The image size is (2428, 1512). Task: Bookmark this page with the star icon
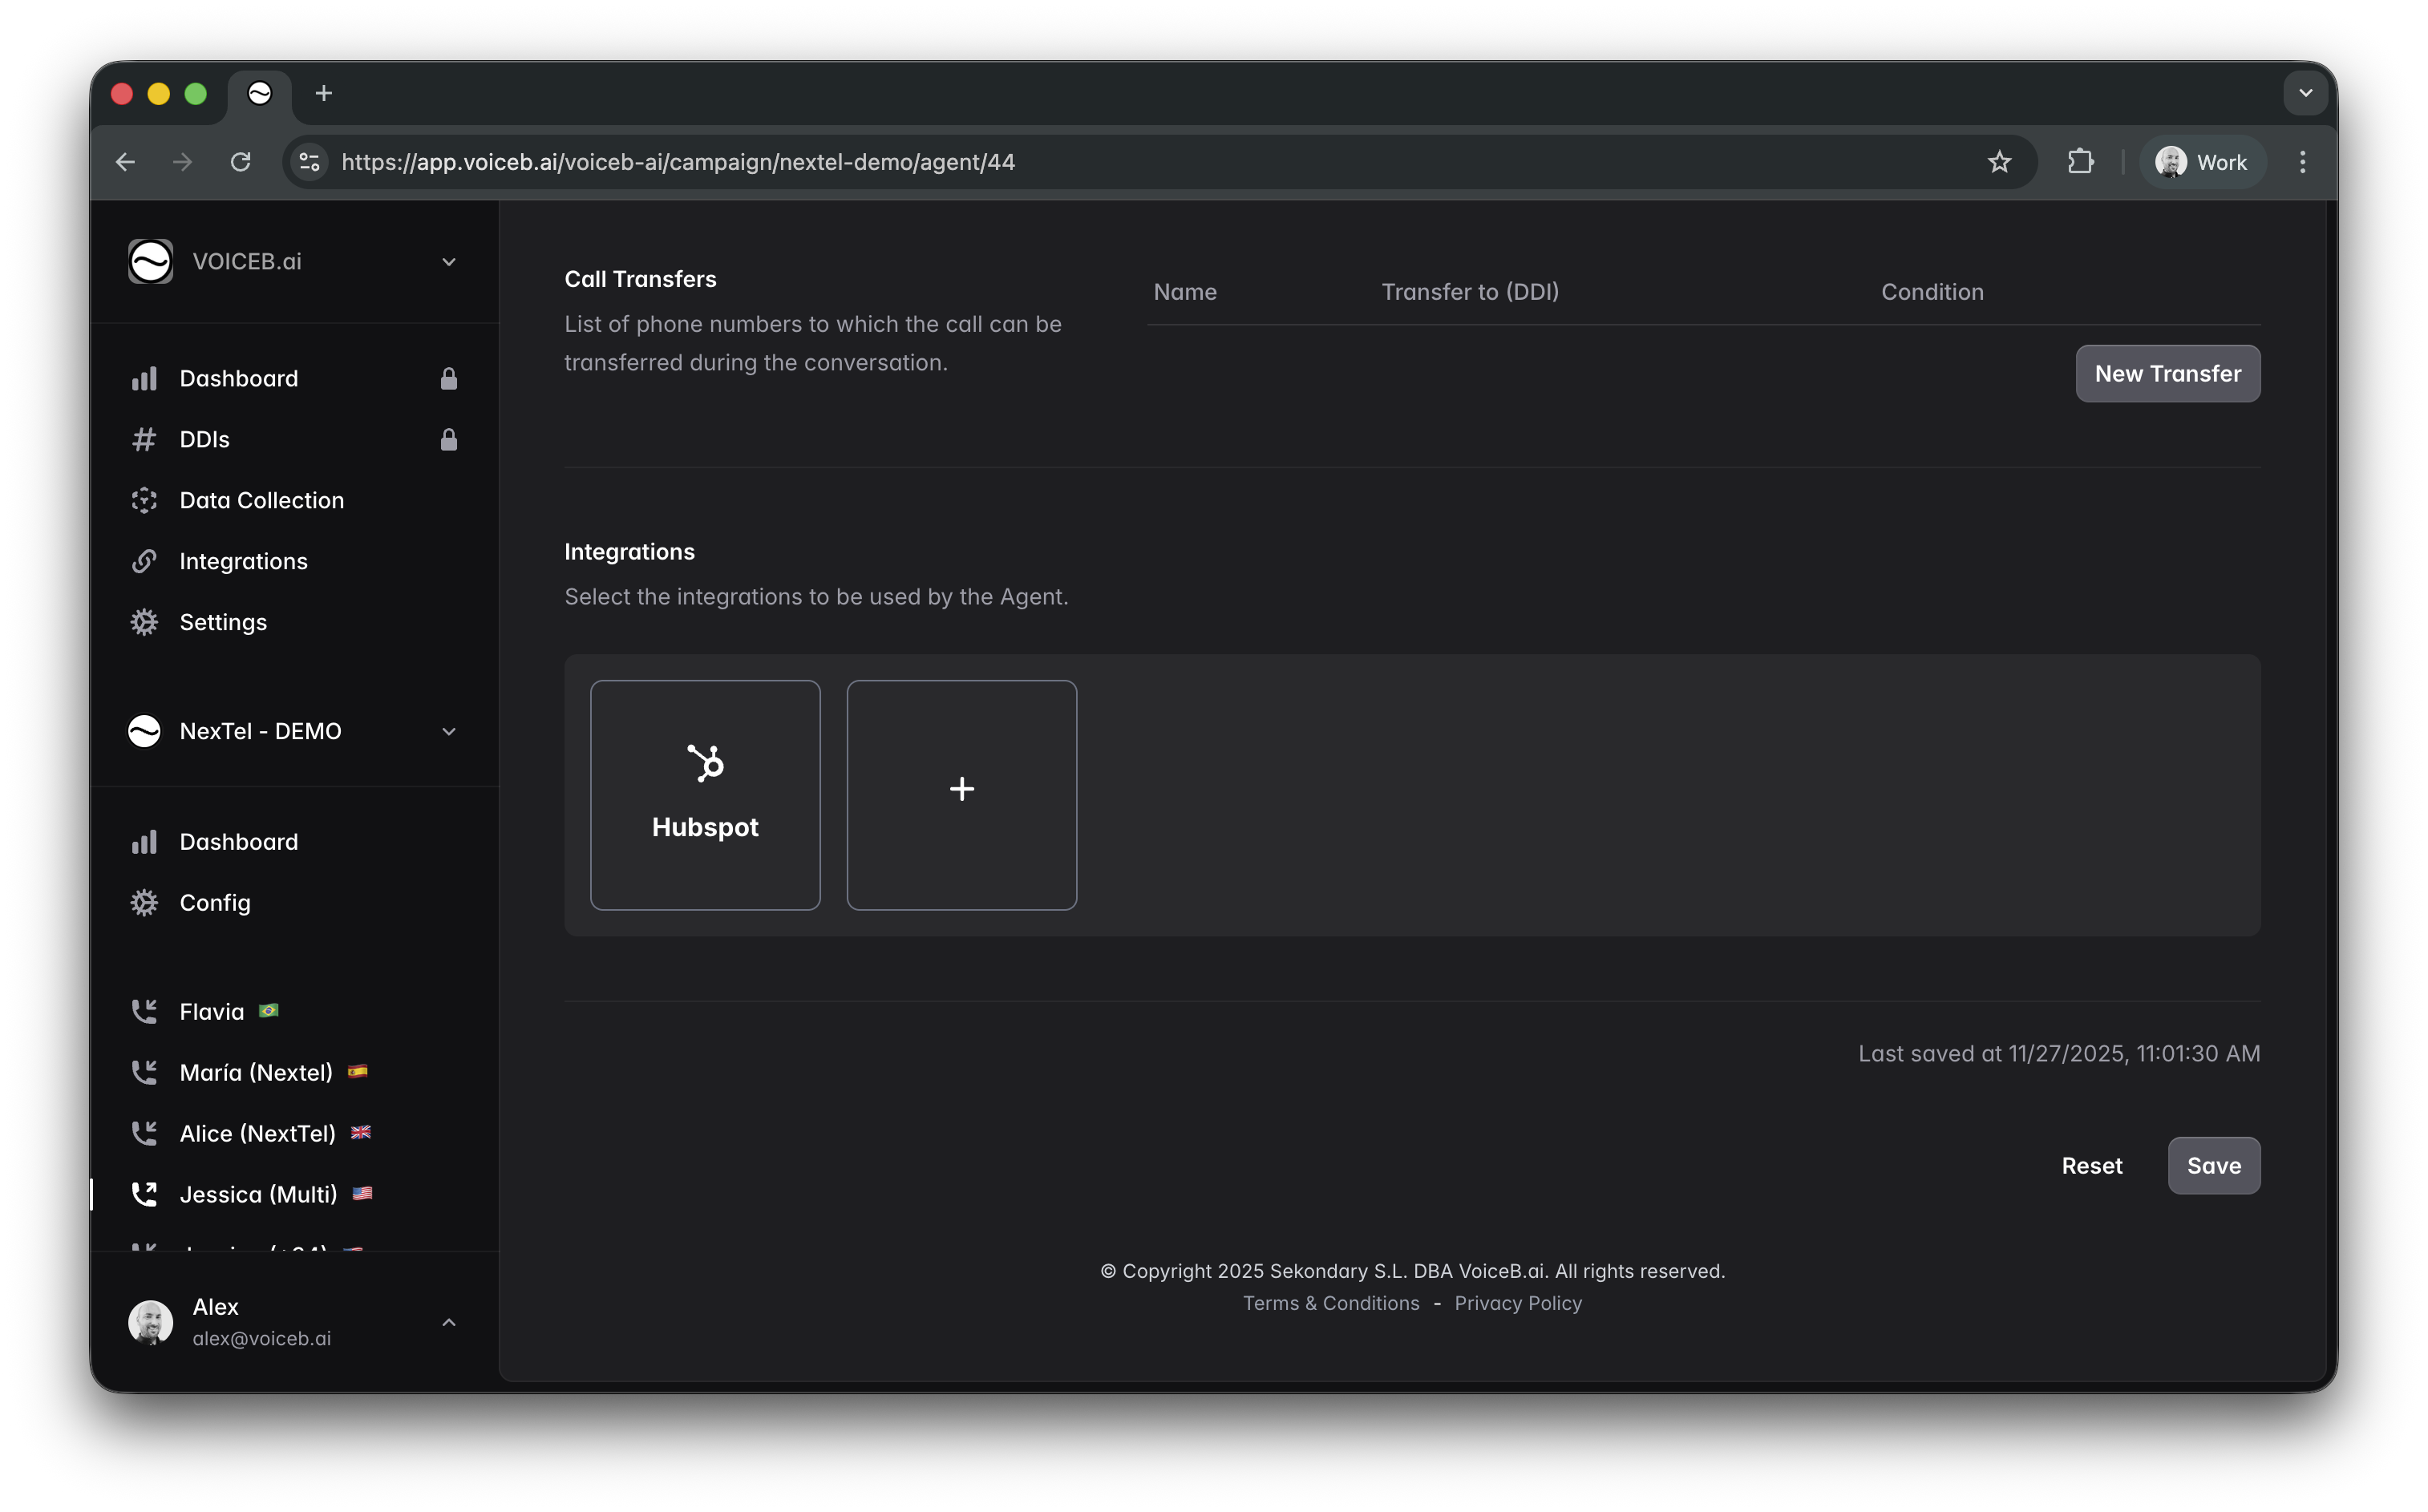click(1999, 162)
